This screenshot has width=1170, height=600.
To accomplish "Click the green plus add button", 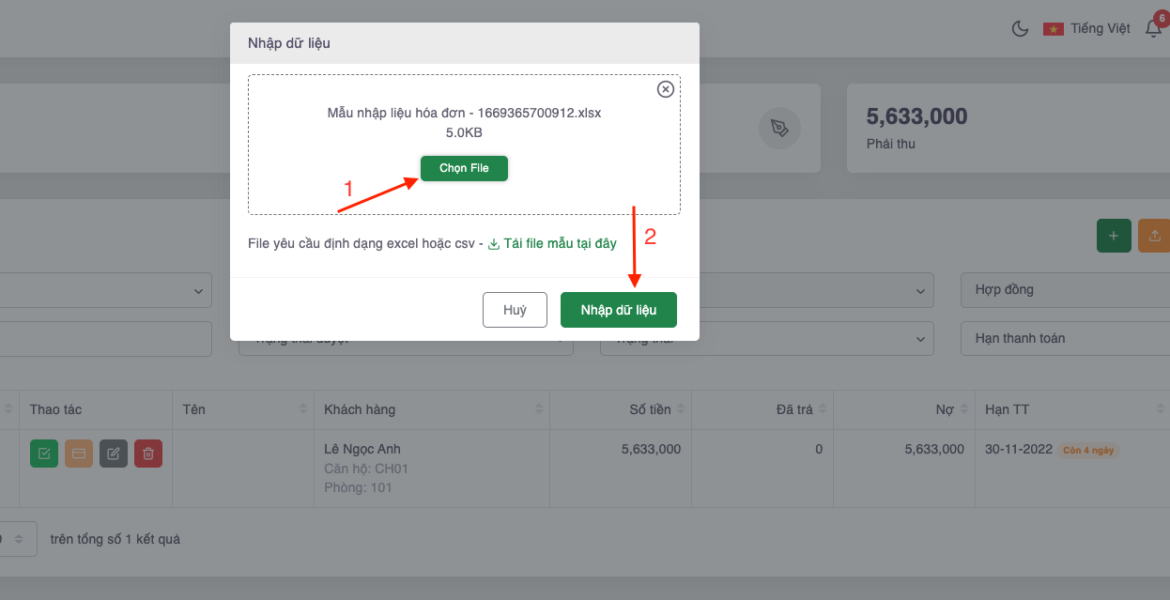I will pyautogui.click(x=1113, y=235).
